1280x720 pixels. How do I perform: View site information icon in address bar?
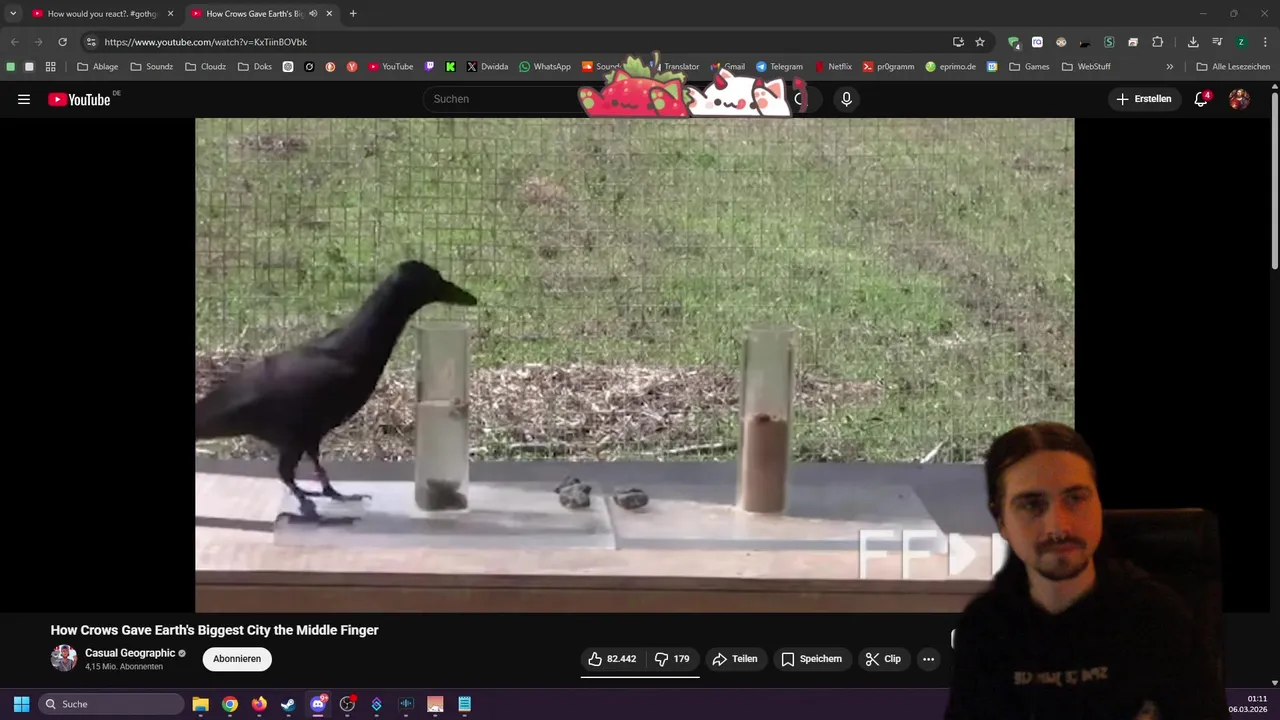pos(91,42)
